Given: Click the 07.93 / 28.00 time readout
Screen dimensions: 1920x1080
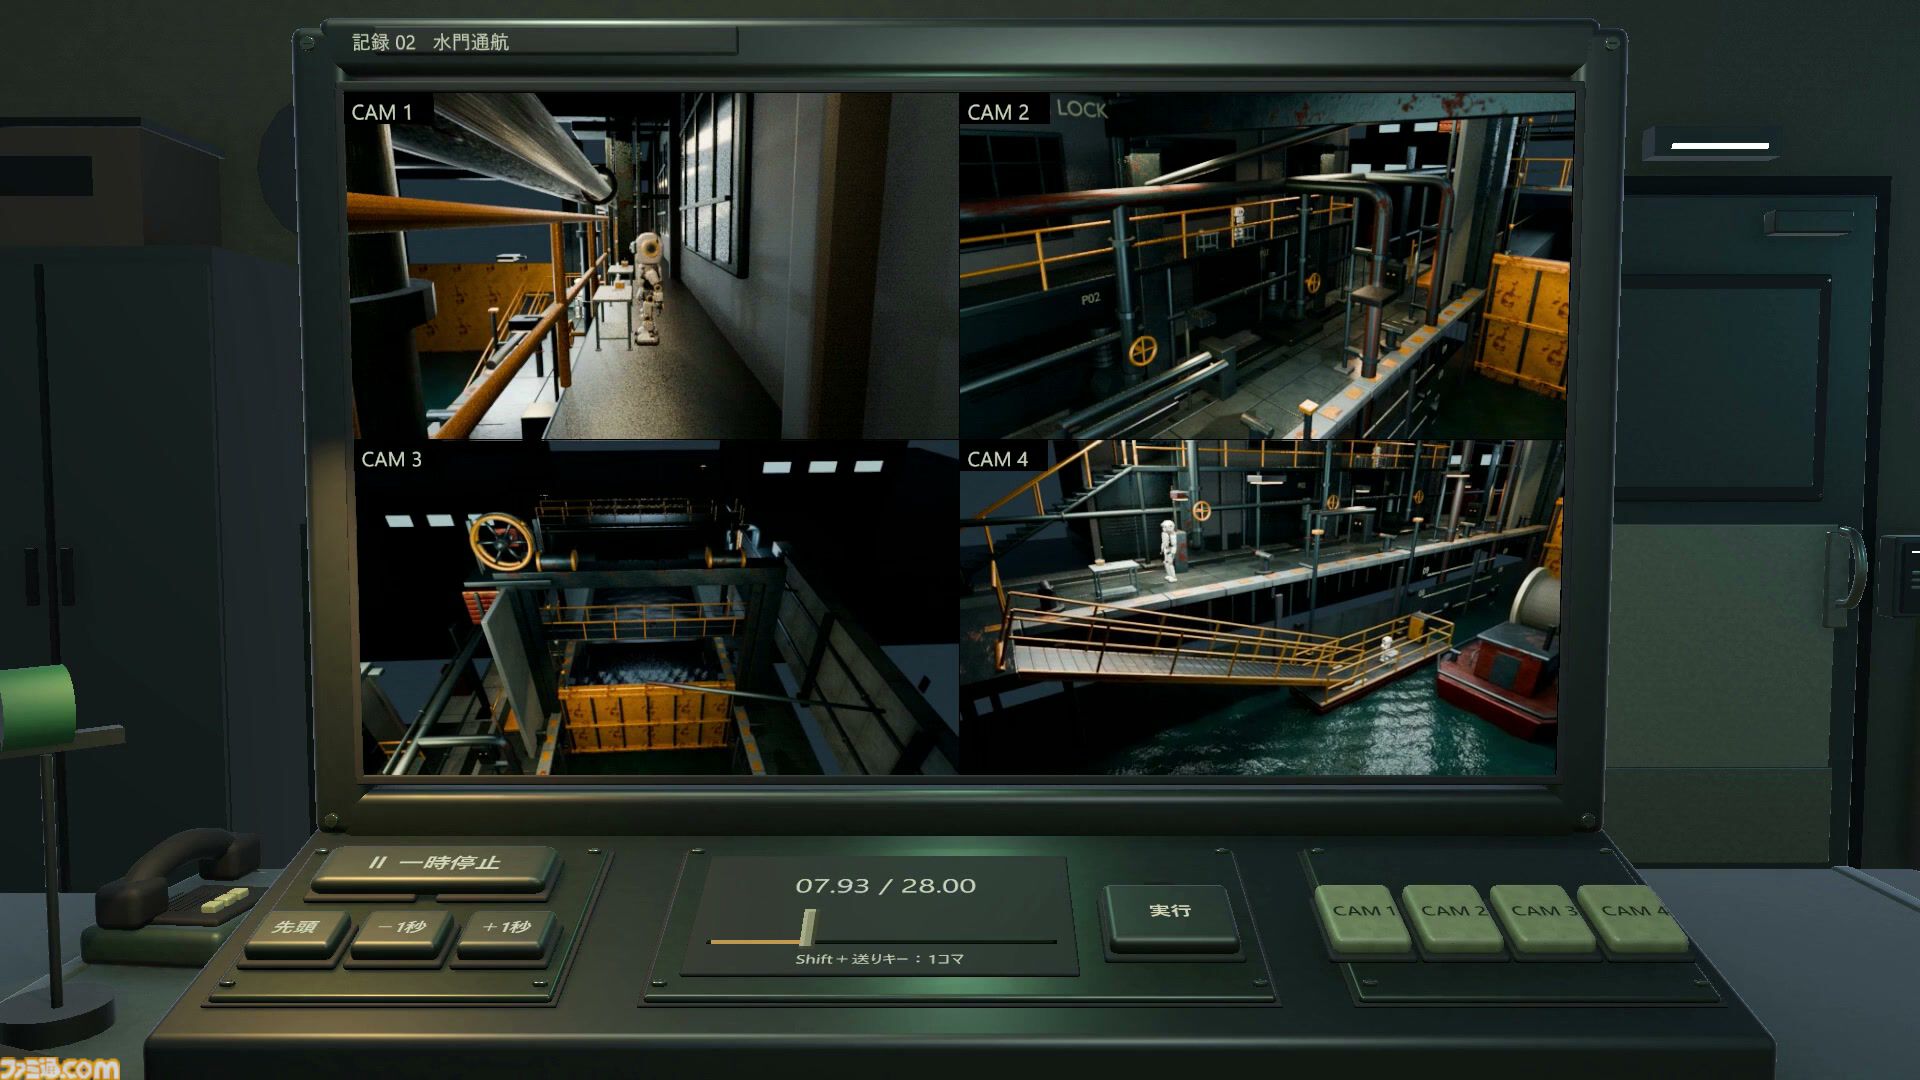Looking at the screenshot, I should click(x=885, y=886).
